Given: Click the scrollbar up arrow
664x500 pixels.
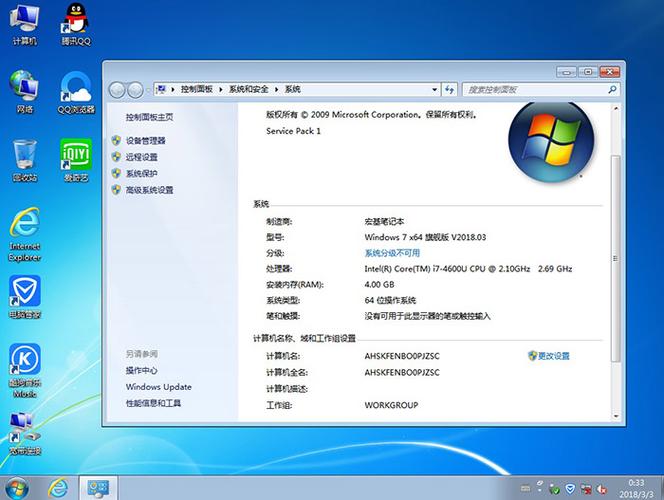Looking at the screenshot, I should 616,109.
